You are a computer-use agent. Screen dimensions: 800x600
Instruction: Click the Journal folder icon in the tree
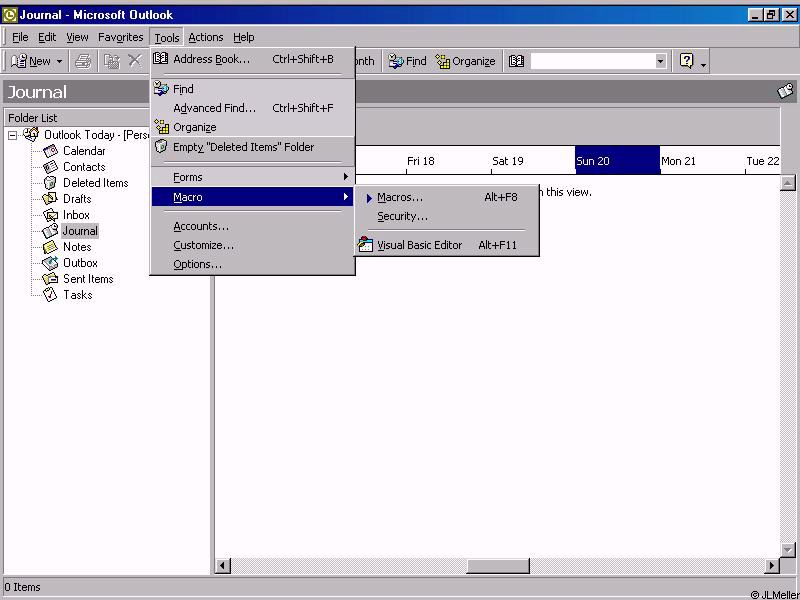(x=51, y=231)
